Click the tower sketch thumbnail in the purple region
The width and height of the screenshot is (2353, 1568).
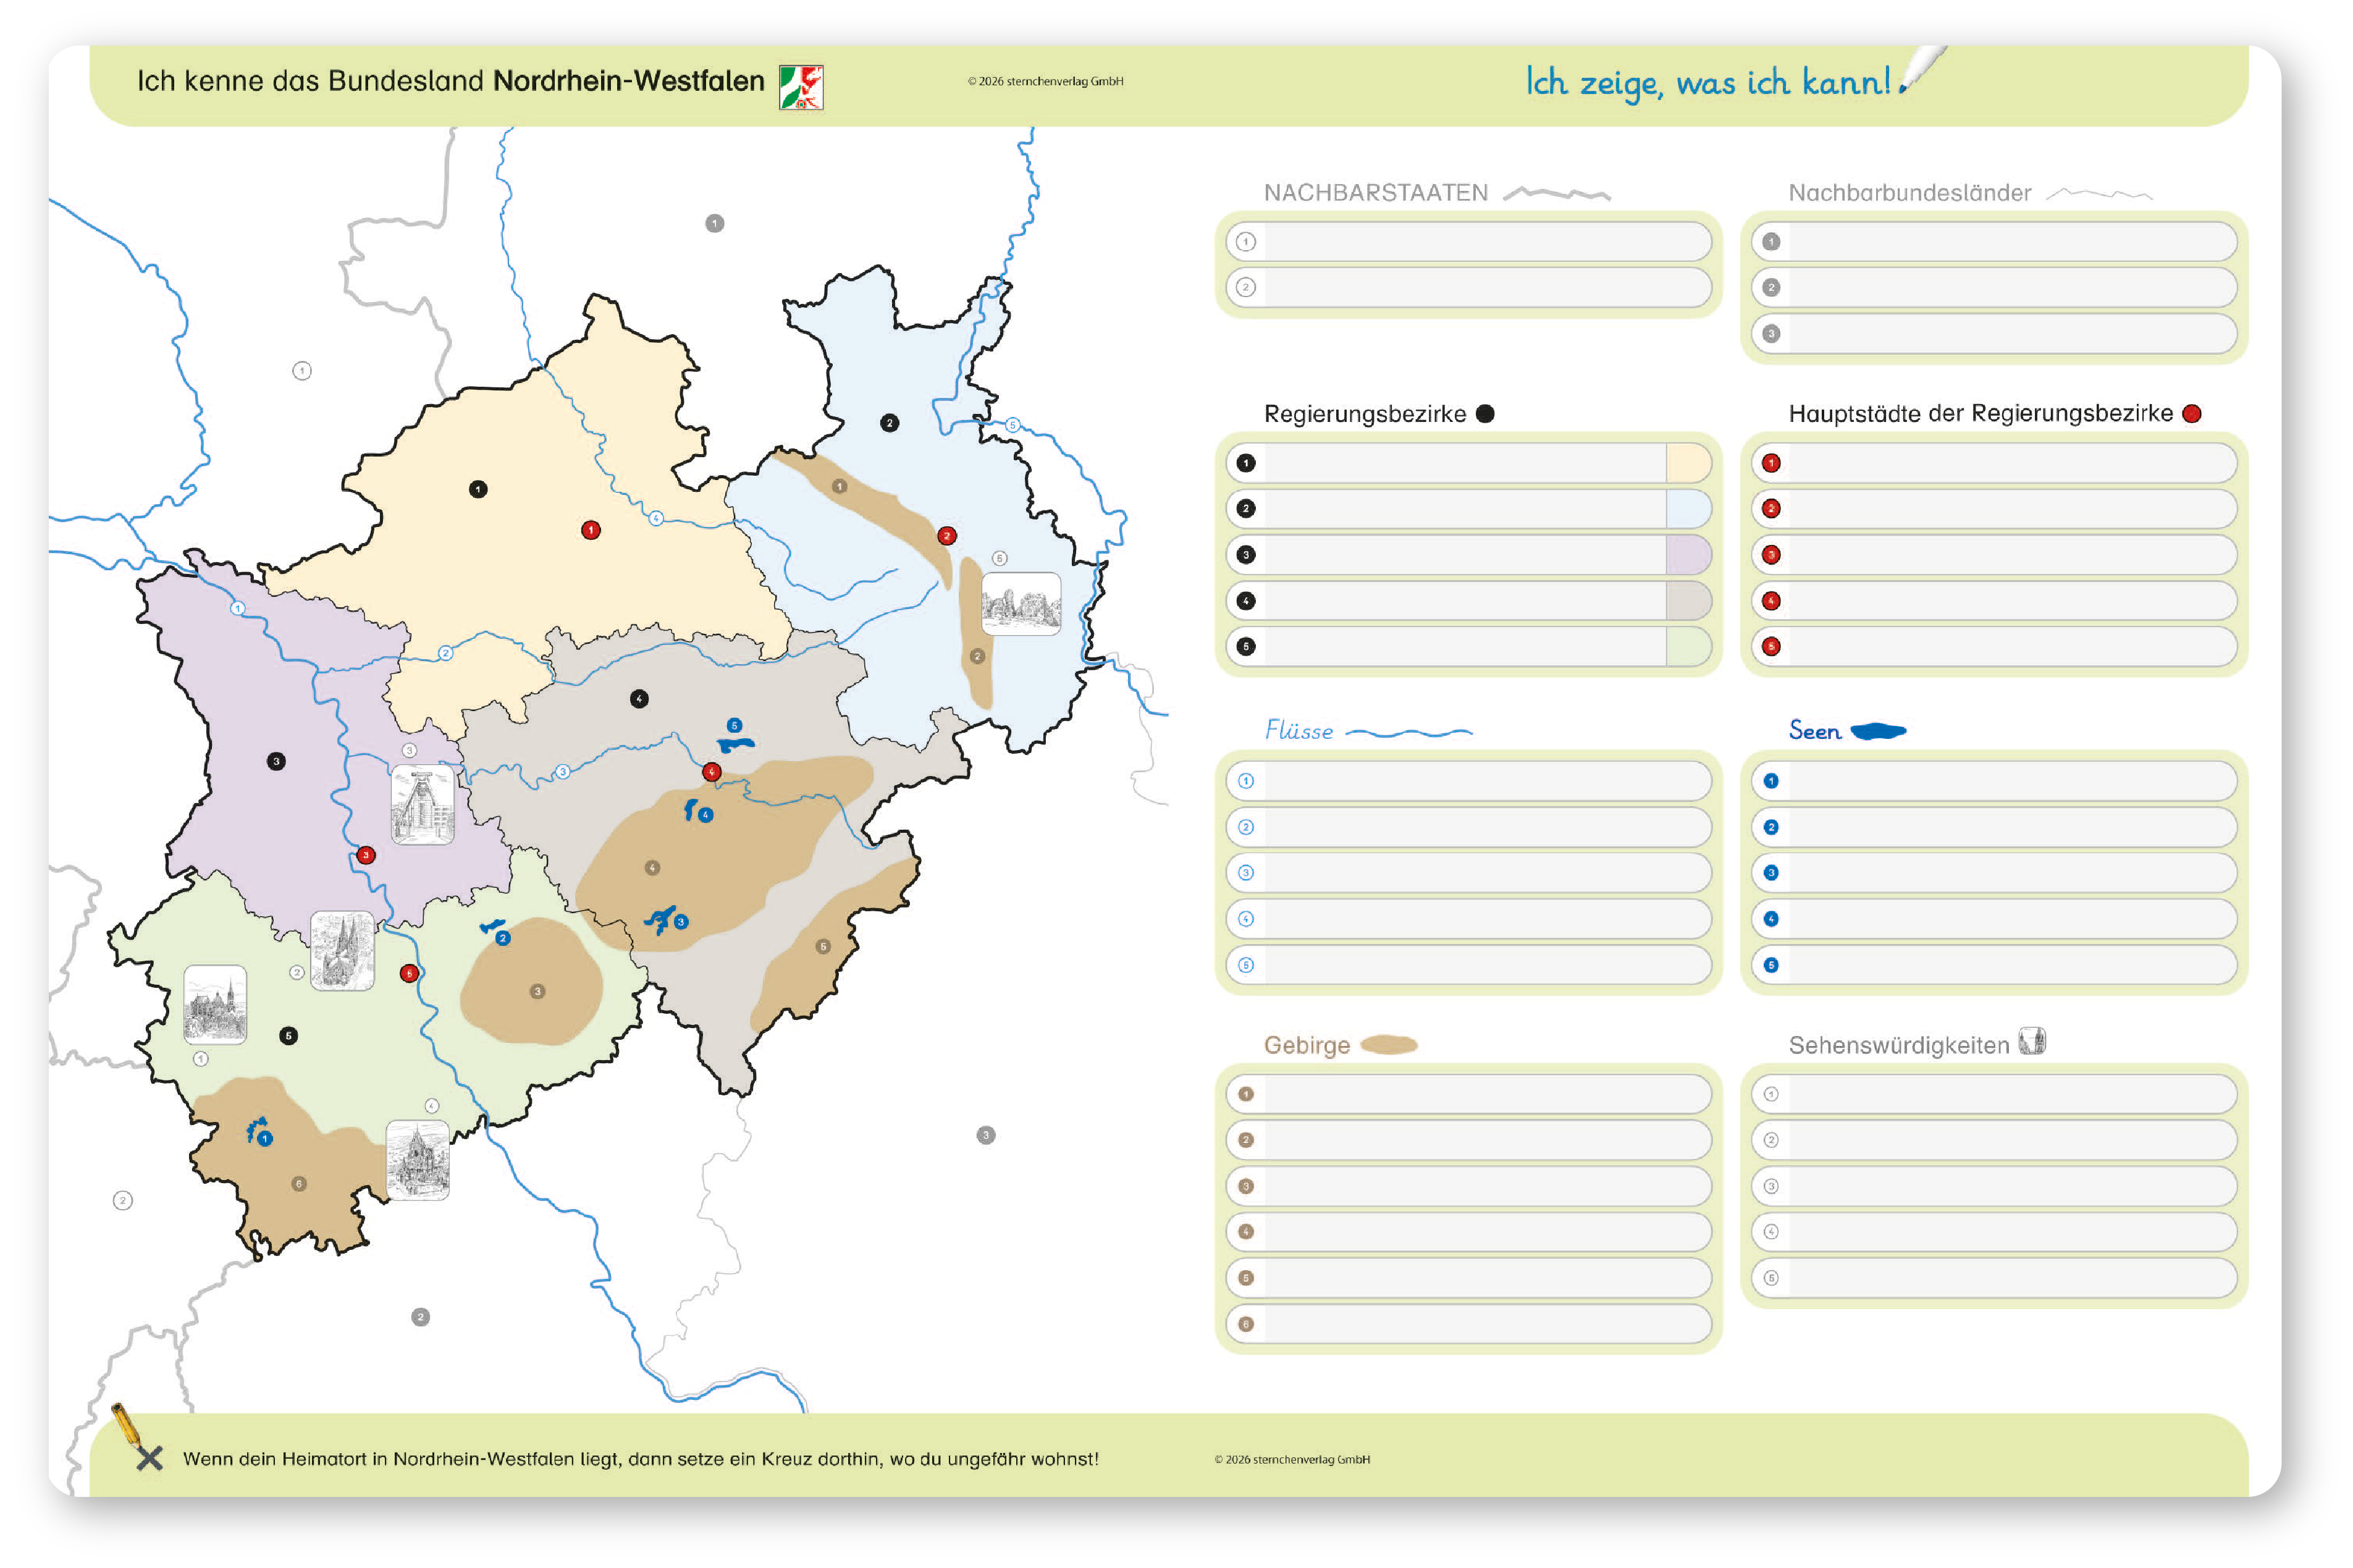422,804
